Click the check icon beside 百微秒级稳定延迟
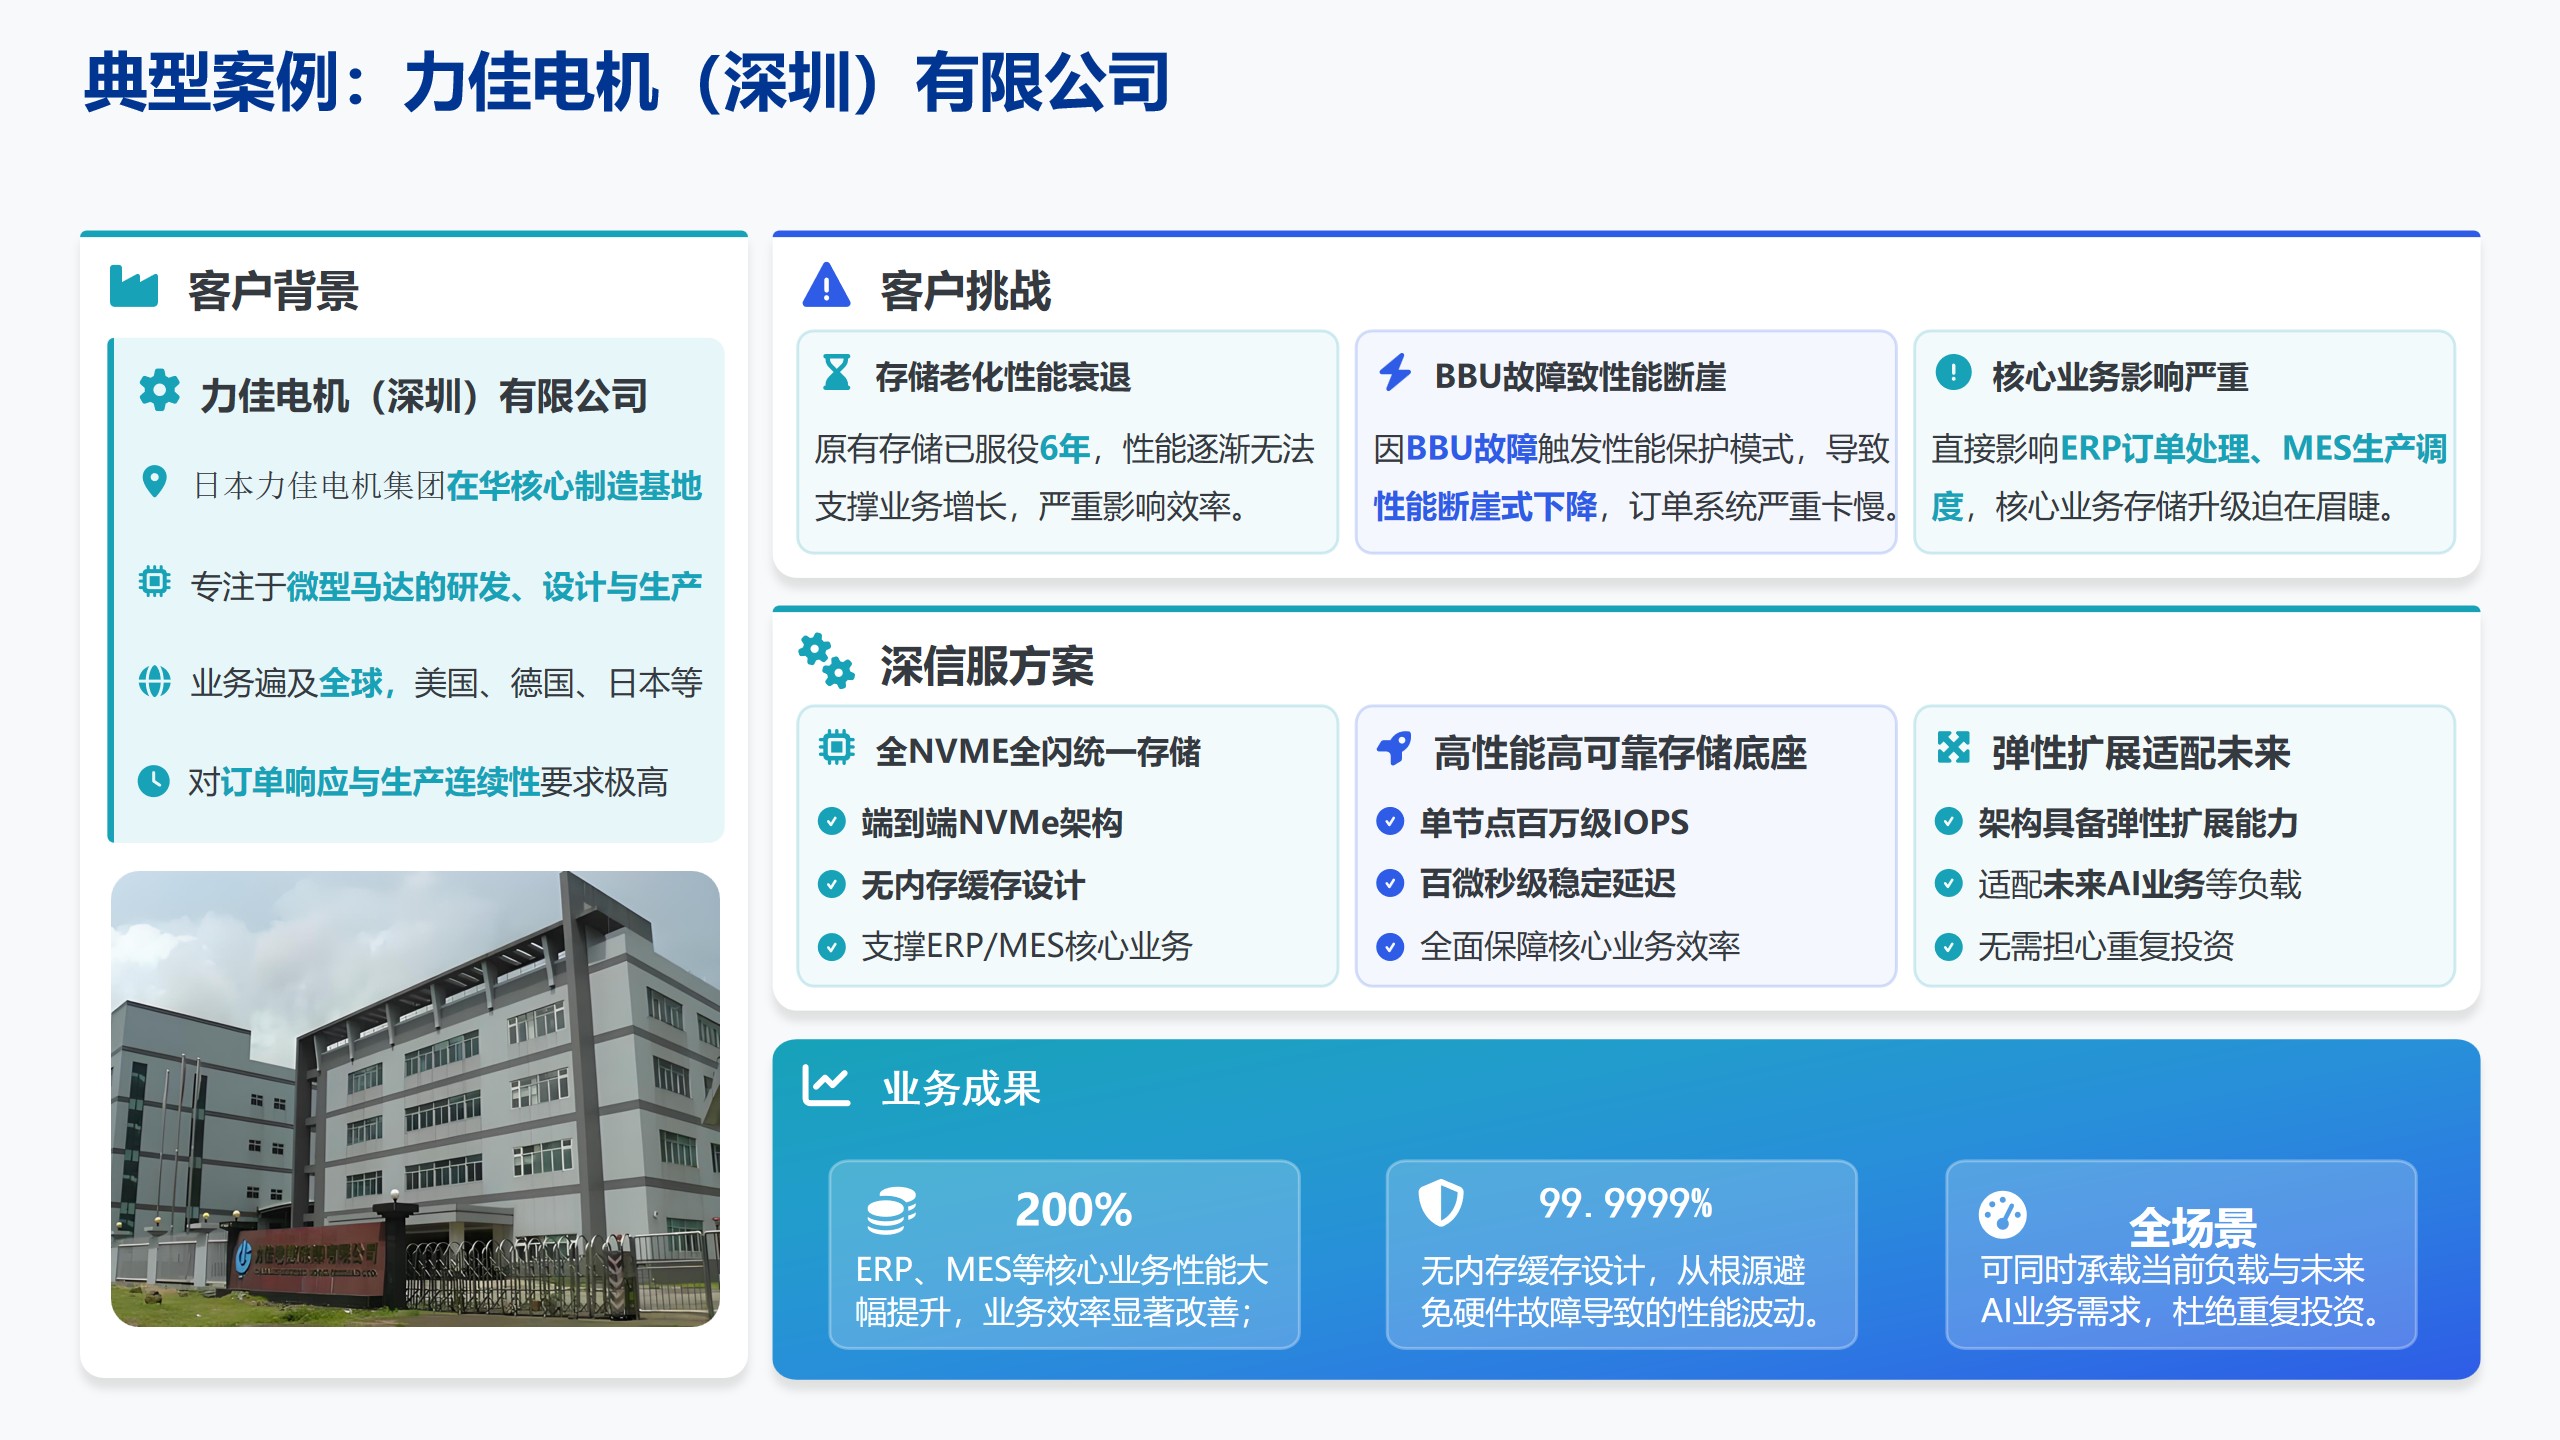Screen dimensions: 2560x1440 pyautogui.click(x=1390, y=883)
